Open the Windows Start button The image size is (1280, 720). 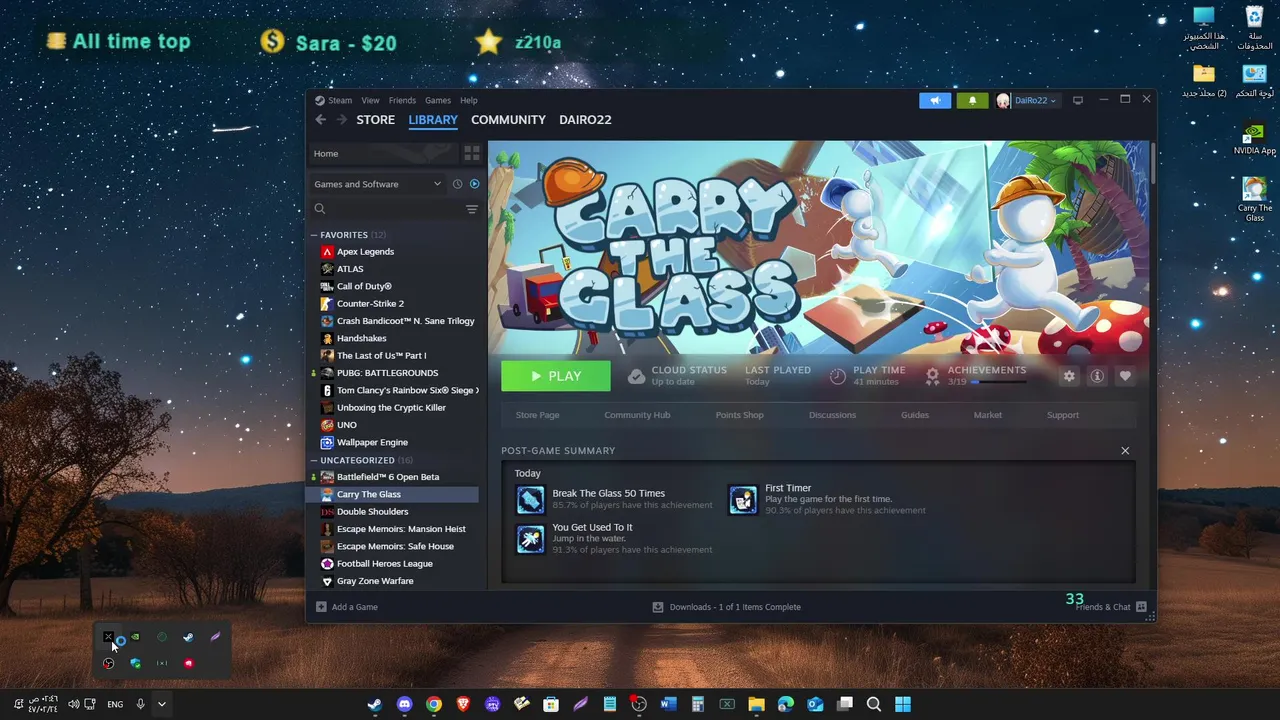(x=903, y=704)
